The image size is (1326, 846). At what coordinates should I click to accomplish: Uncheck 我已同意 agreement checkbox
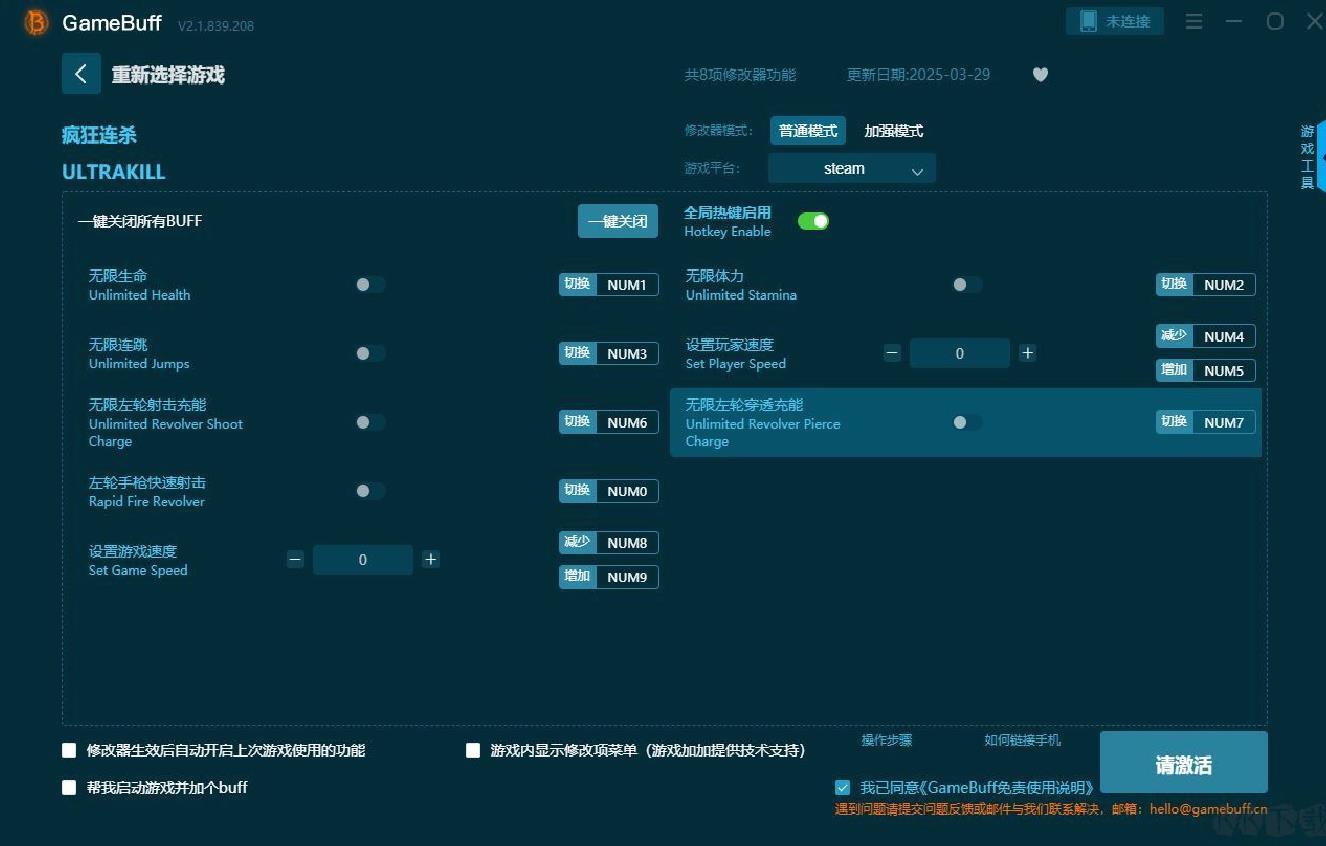[842, 787]
